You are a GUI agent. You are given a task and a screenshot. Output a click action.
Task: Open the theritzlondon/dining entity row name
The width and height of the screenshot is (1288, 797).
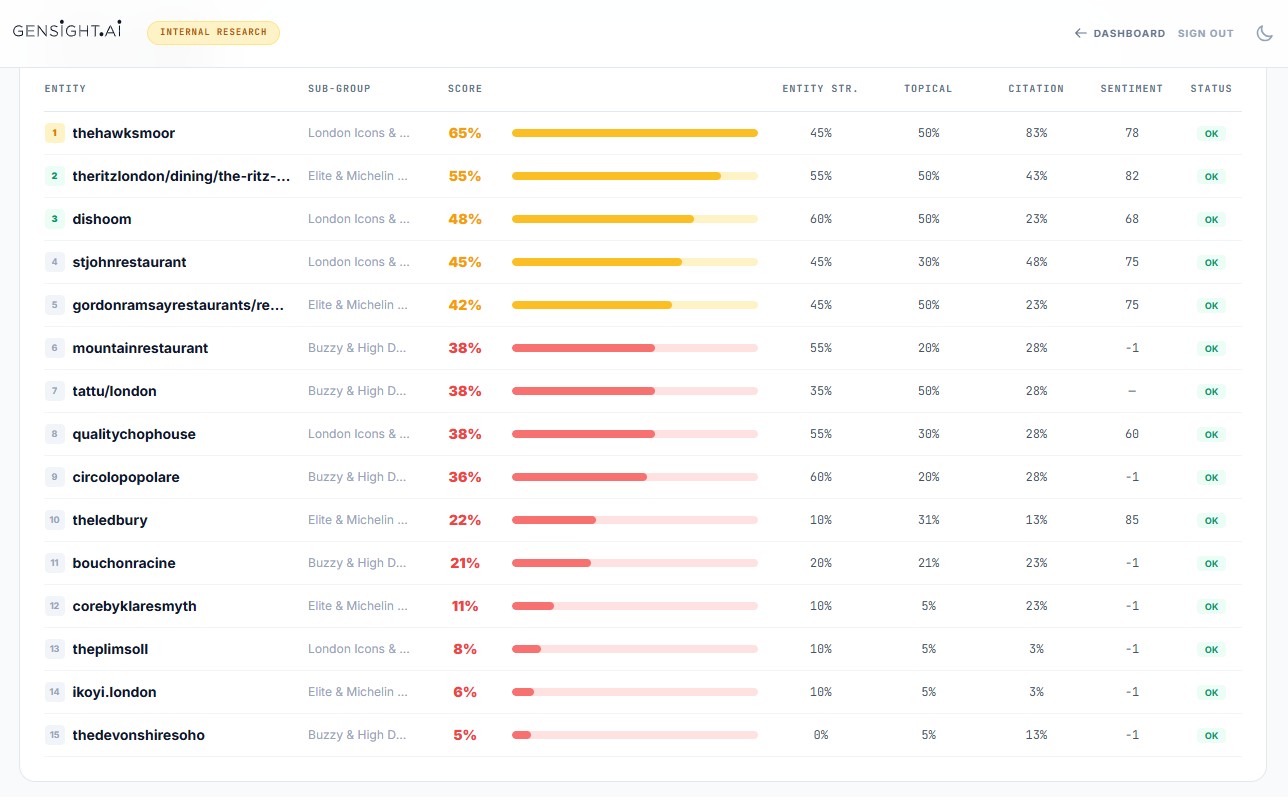182,176
